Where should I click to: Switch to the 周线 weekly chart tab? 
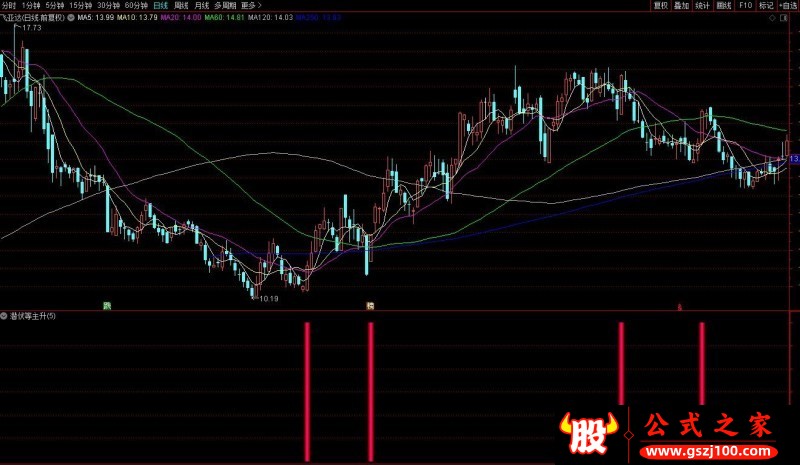point(181,6)
